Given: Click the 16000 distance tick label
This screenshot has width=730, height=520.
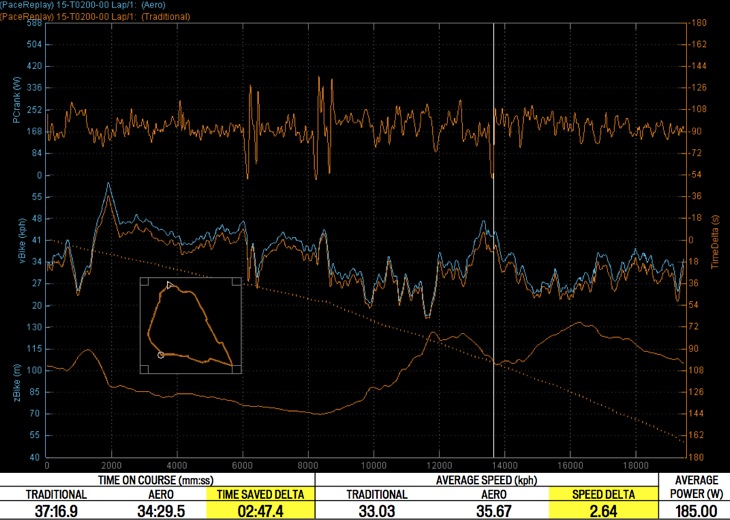Looking at the screenshot, I should point(570,466).
